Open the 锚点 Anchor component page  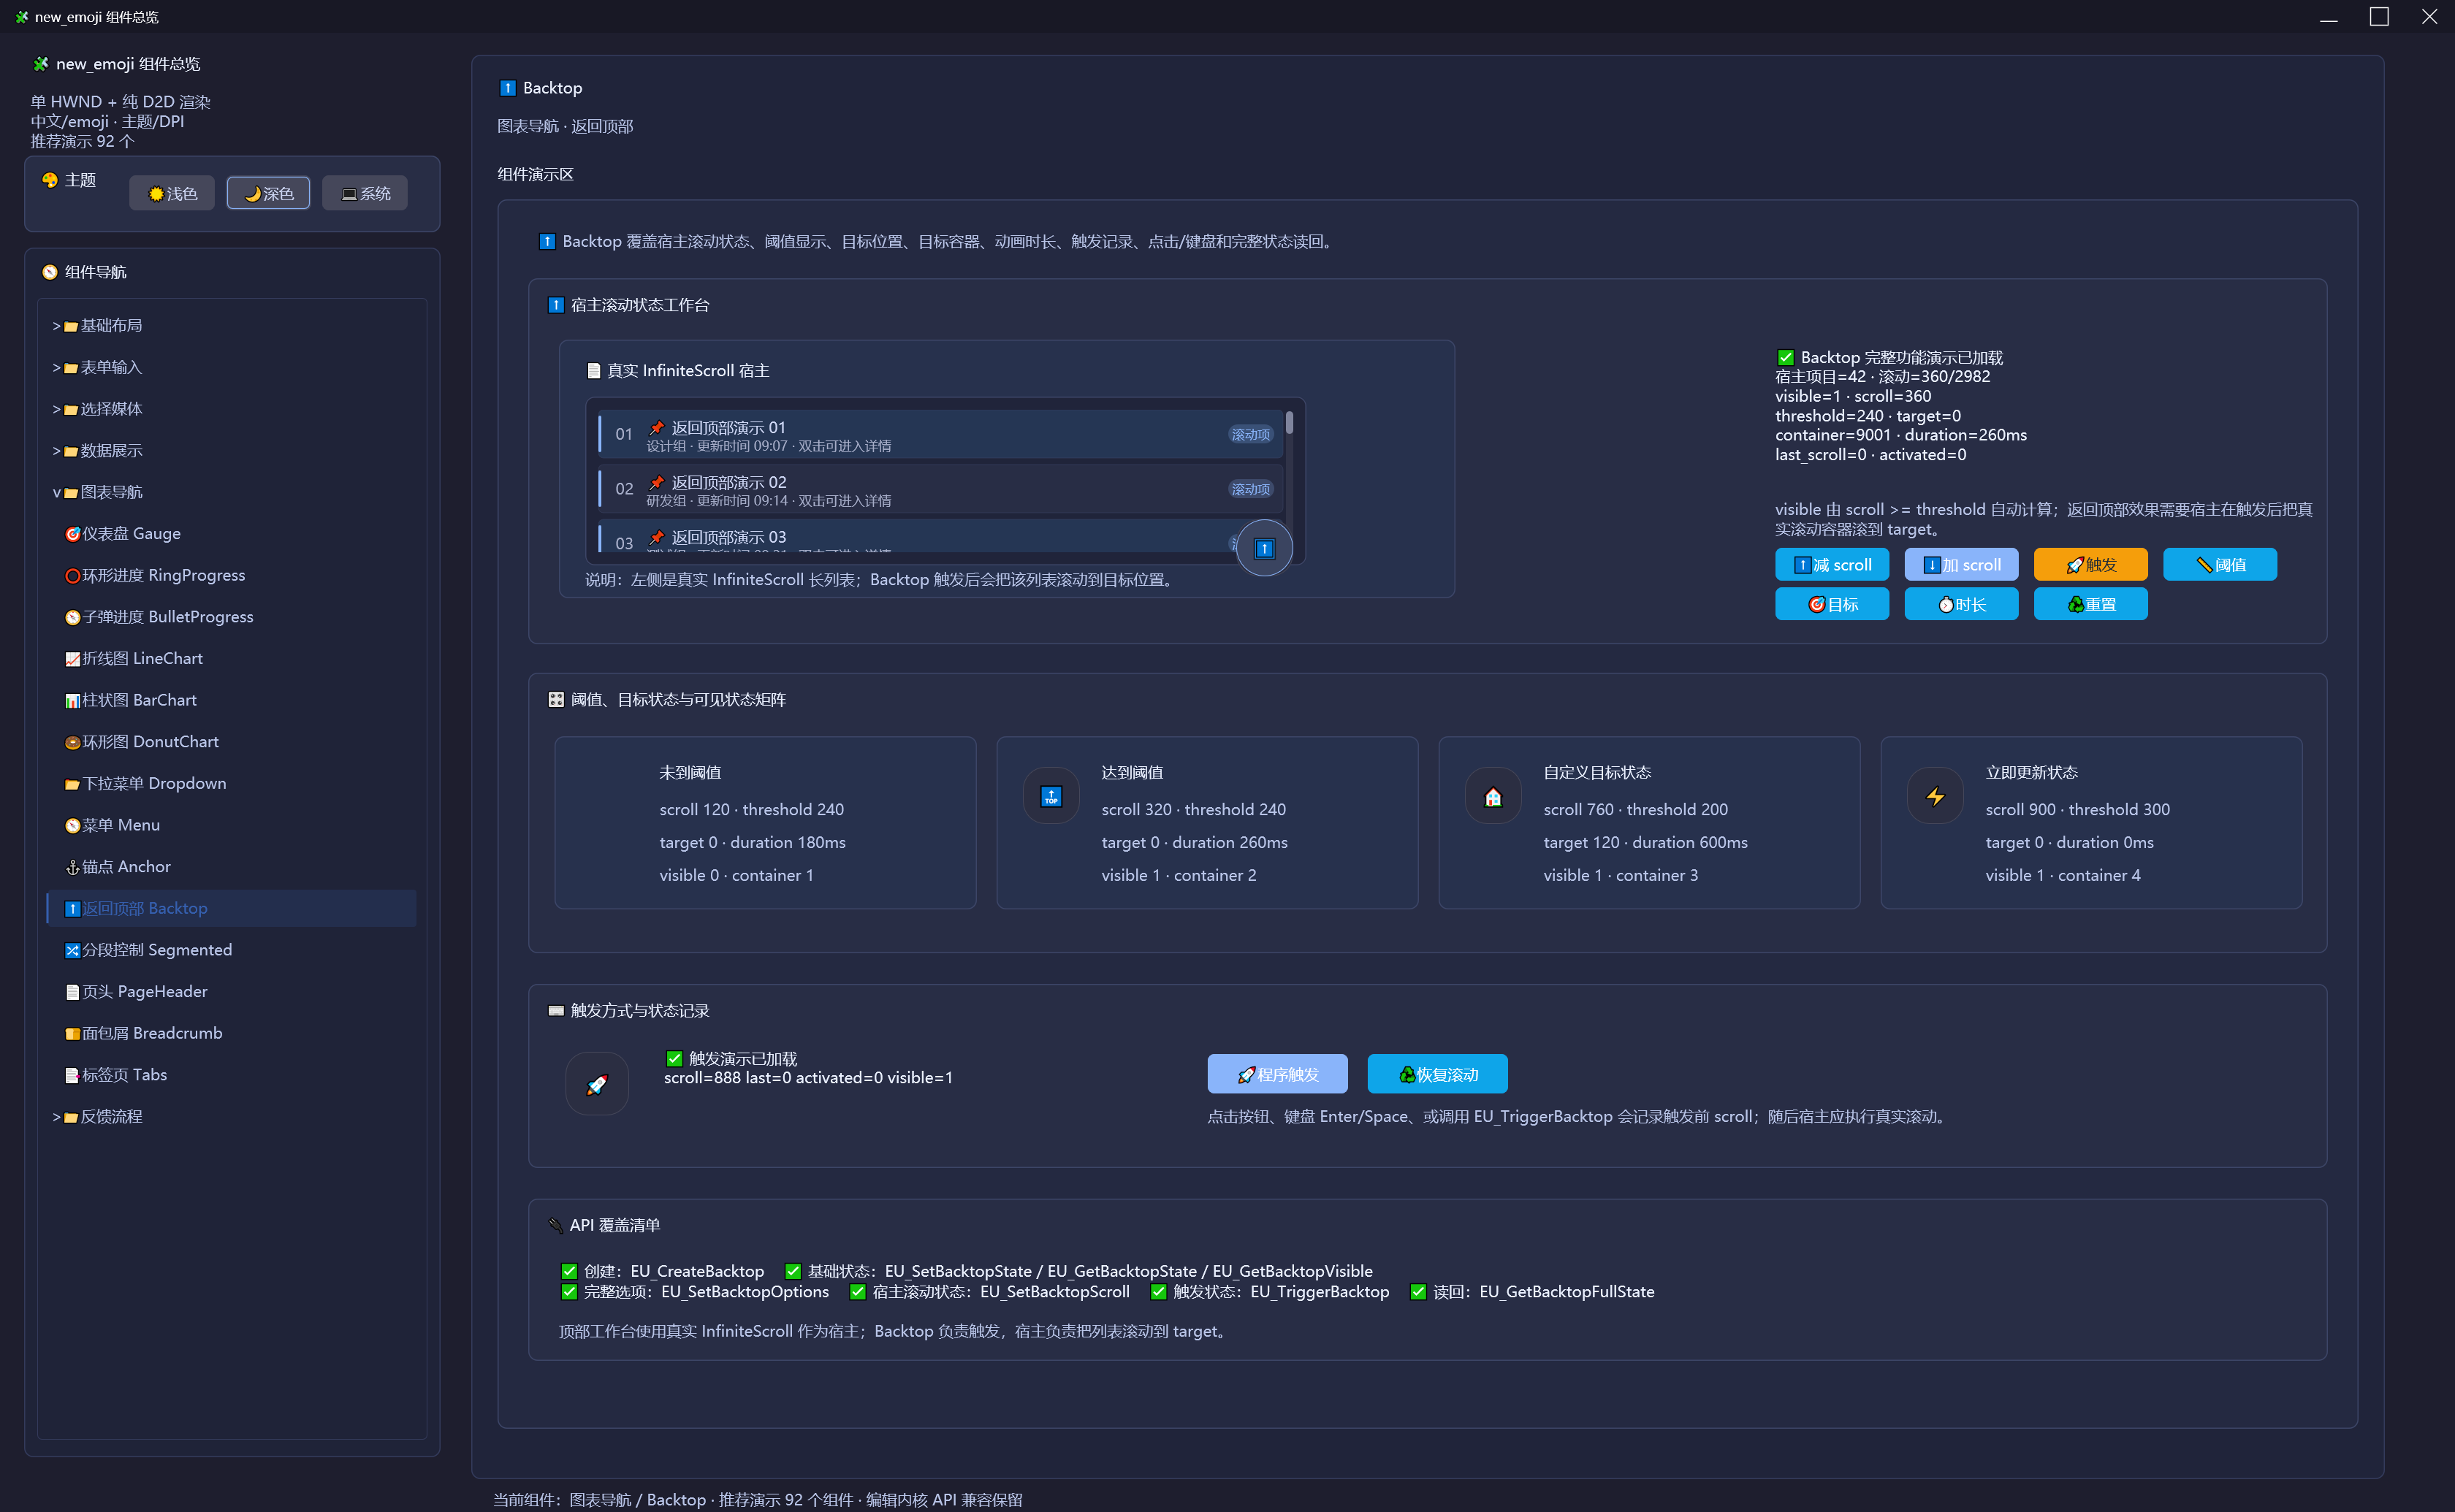(232, 867)
